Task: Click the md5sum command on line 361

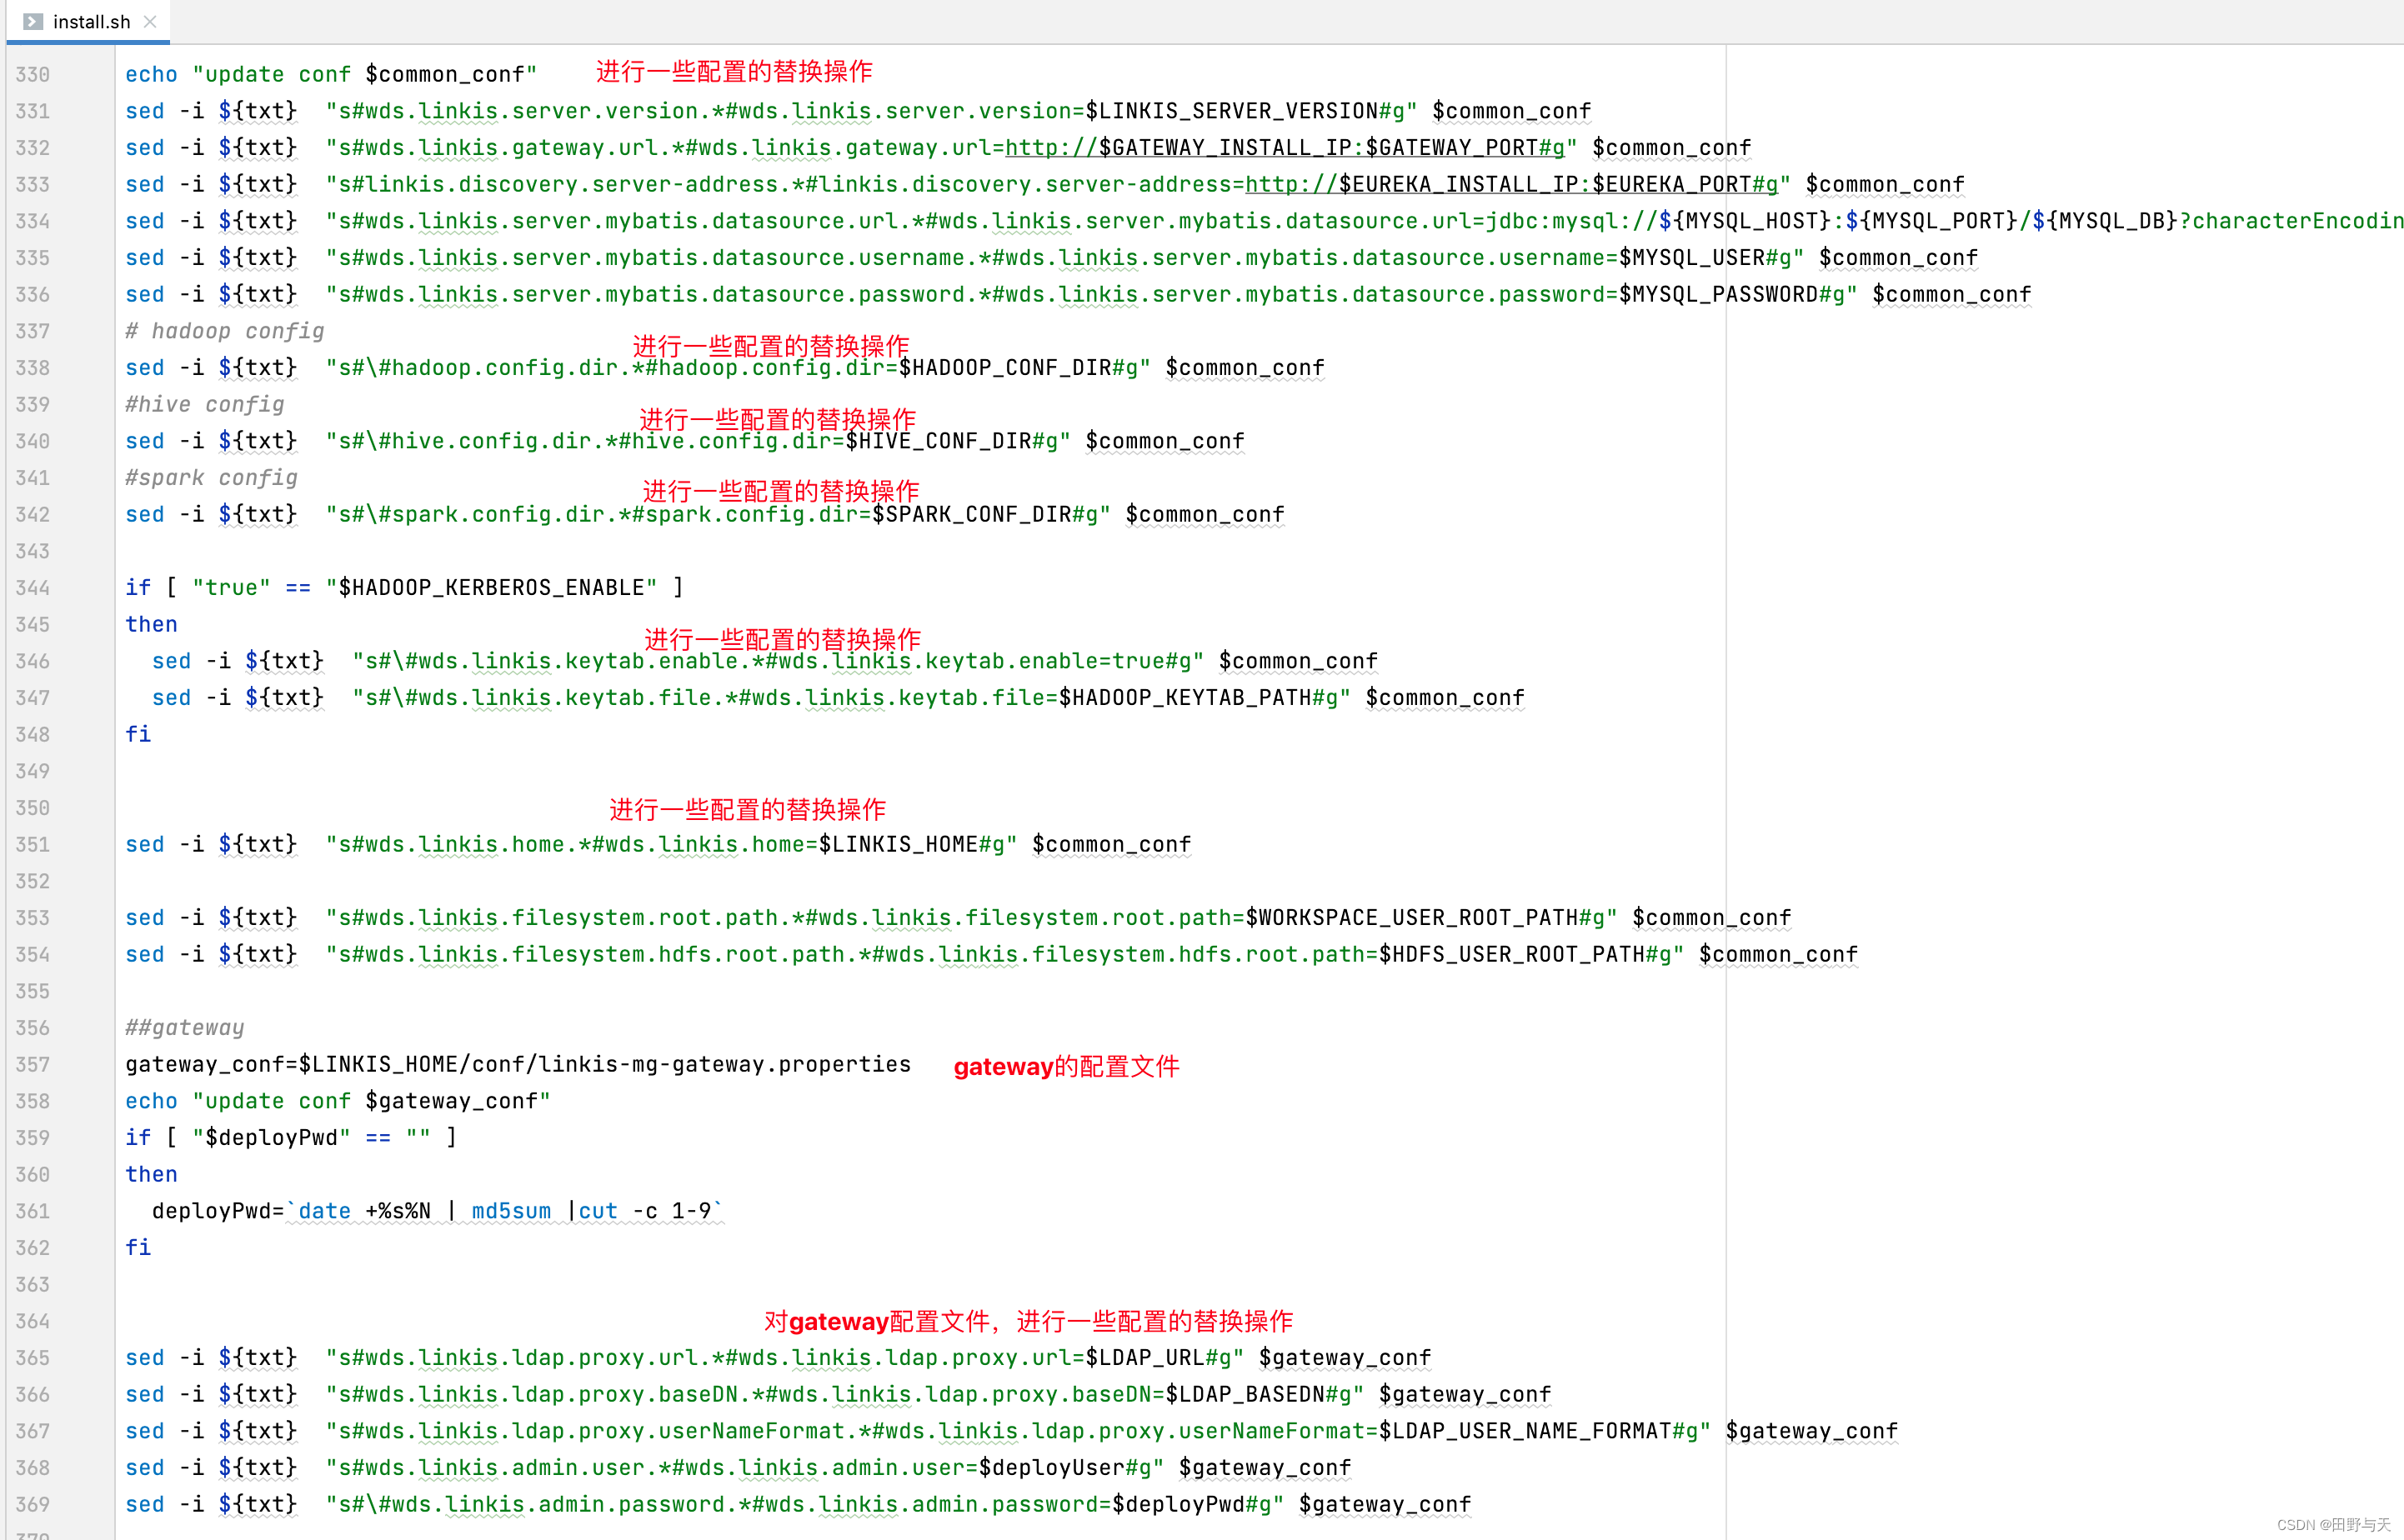Action: 511,1212
